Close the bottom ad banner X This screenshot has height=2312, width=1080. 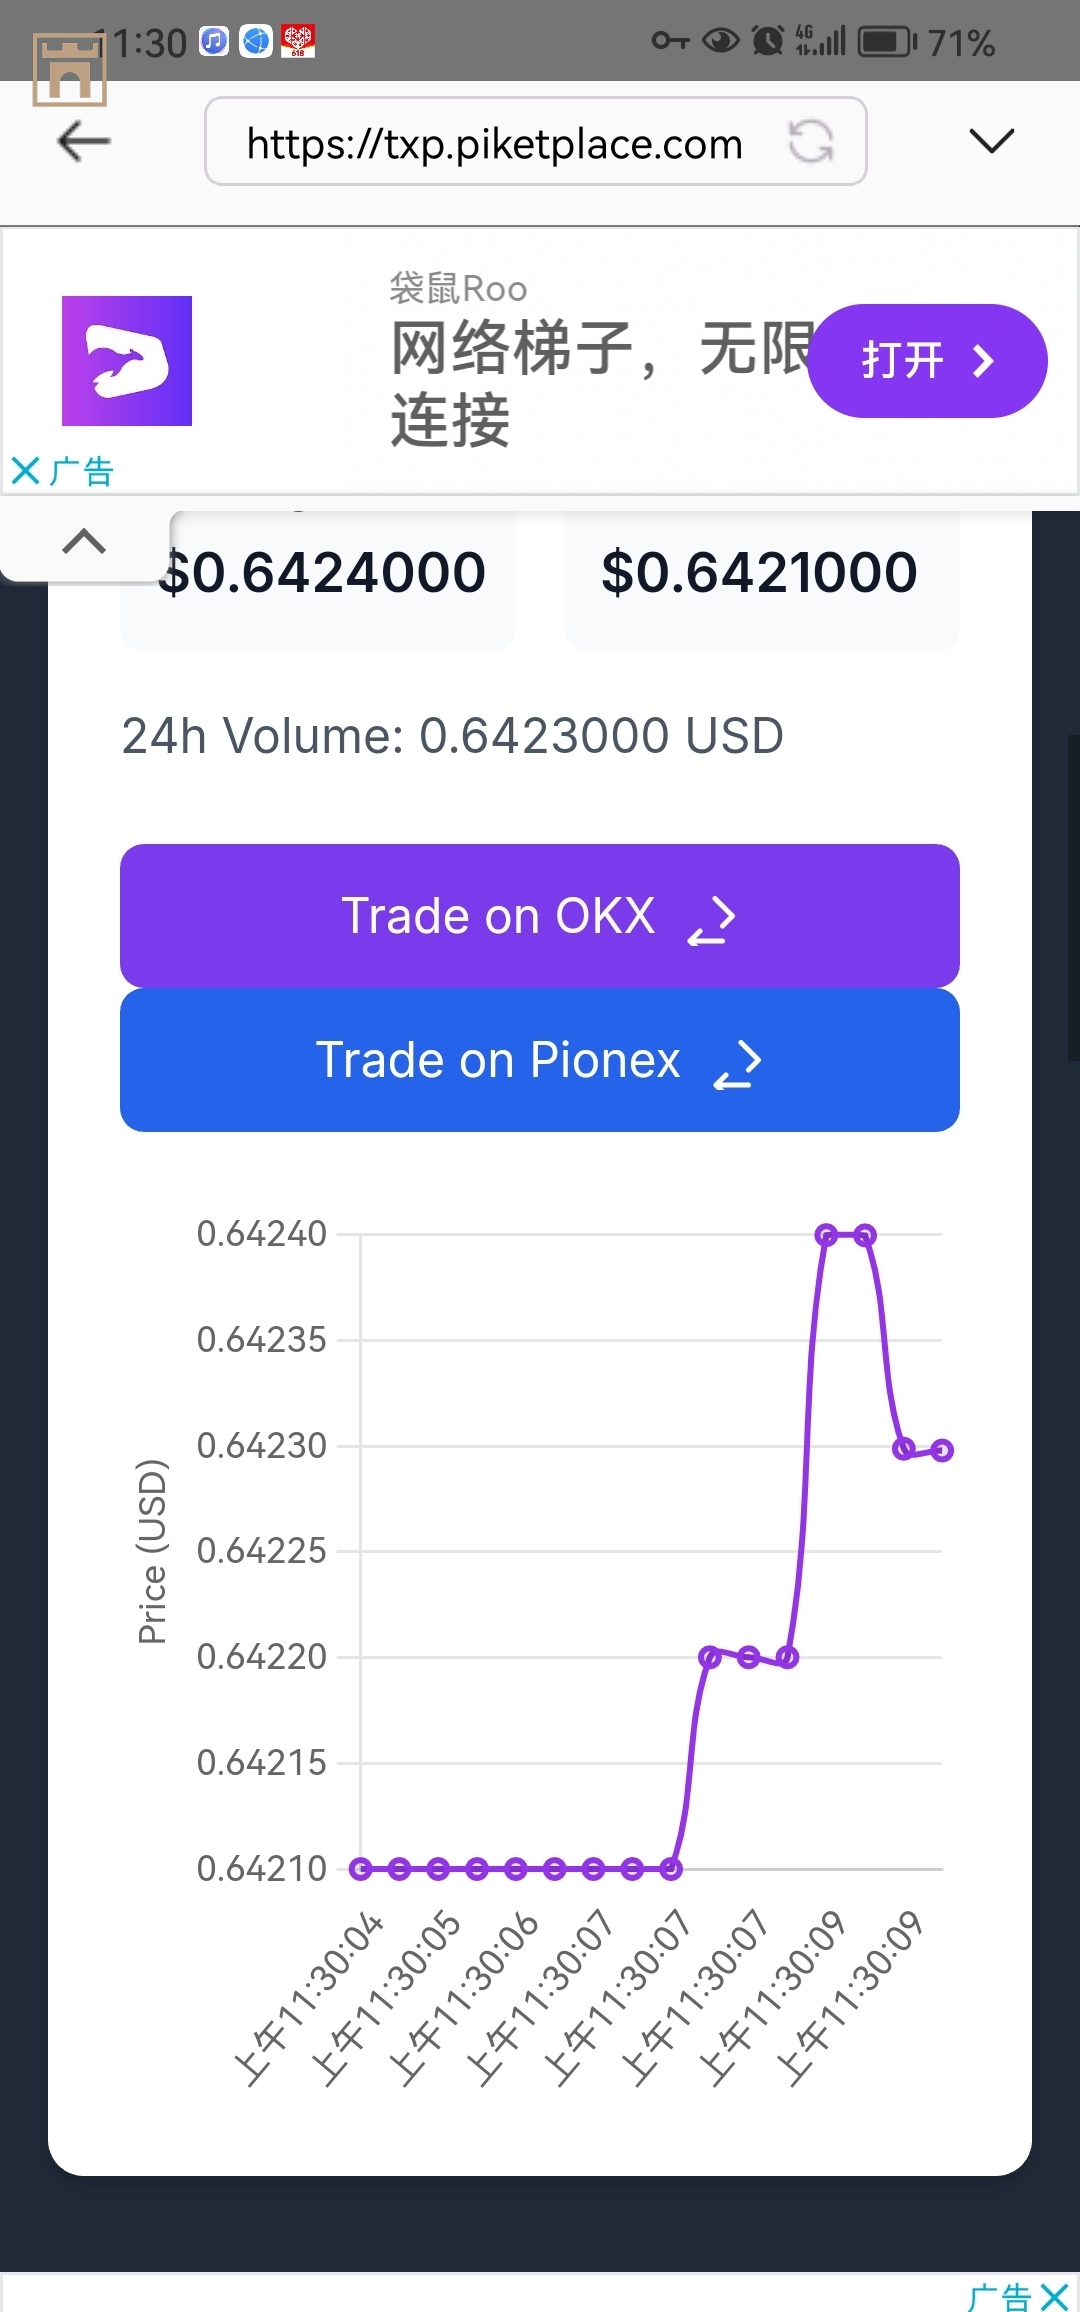tap(1054, 2296)
